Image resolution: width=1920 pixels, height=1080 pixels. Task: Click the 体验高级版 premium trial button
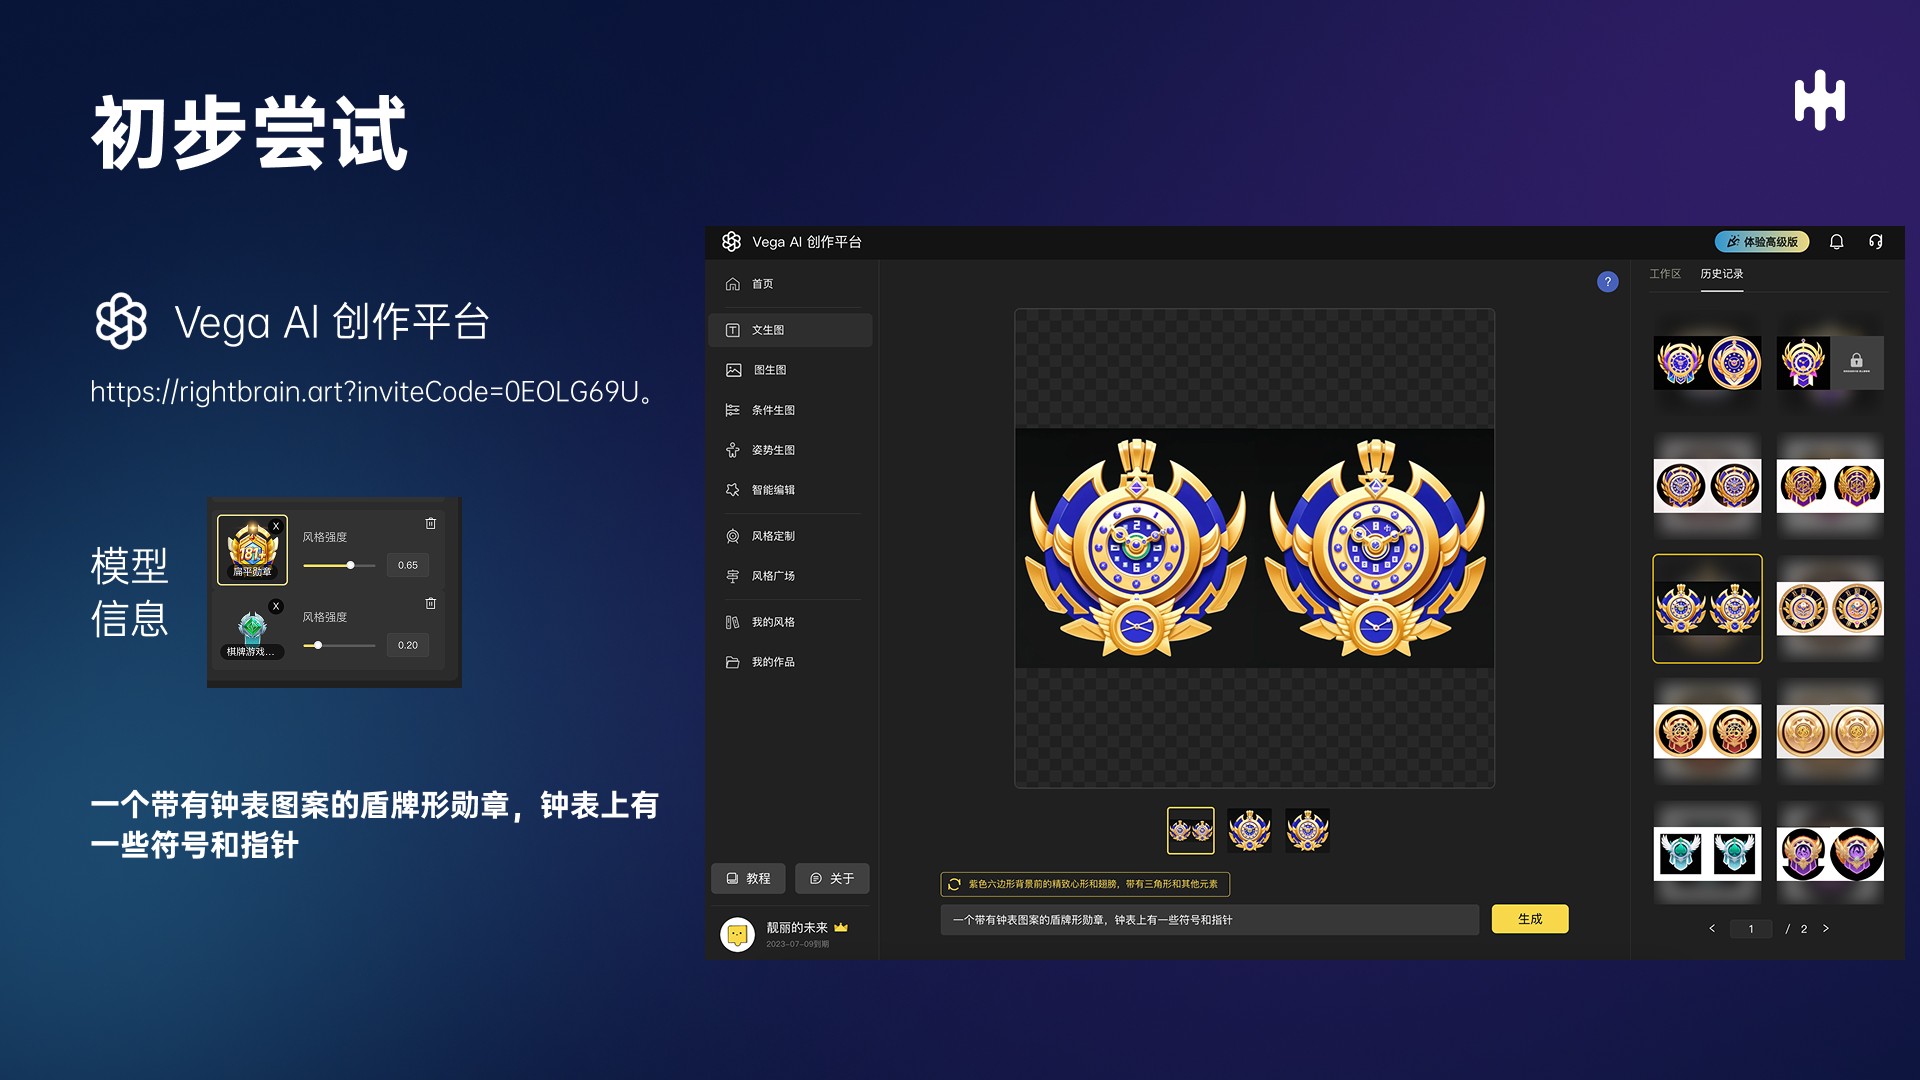[1762, 242]
